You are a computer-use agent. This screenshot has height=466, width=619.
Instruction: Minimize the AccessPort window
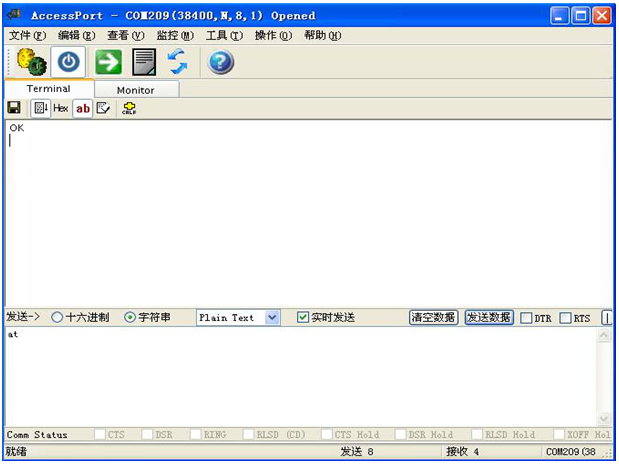tap(559, 16)
